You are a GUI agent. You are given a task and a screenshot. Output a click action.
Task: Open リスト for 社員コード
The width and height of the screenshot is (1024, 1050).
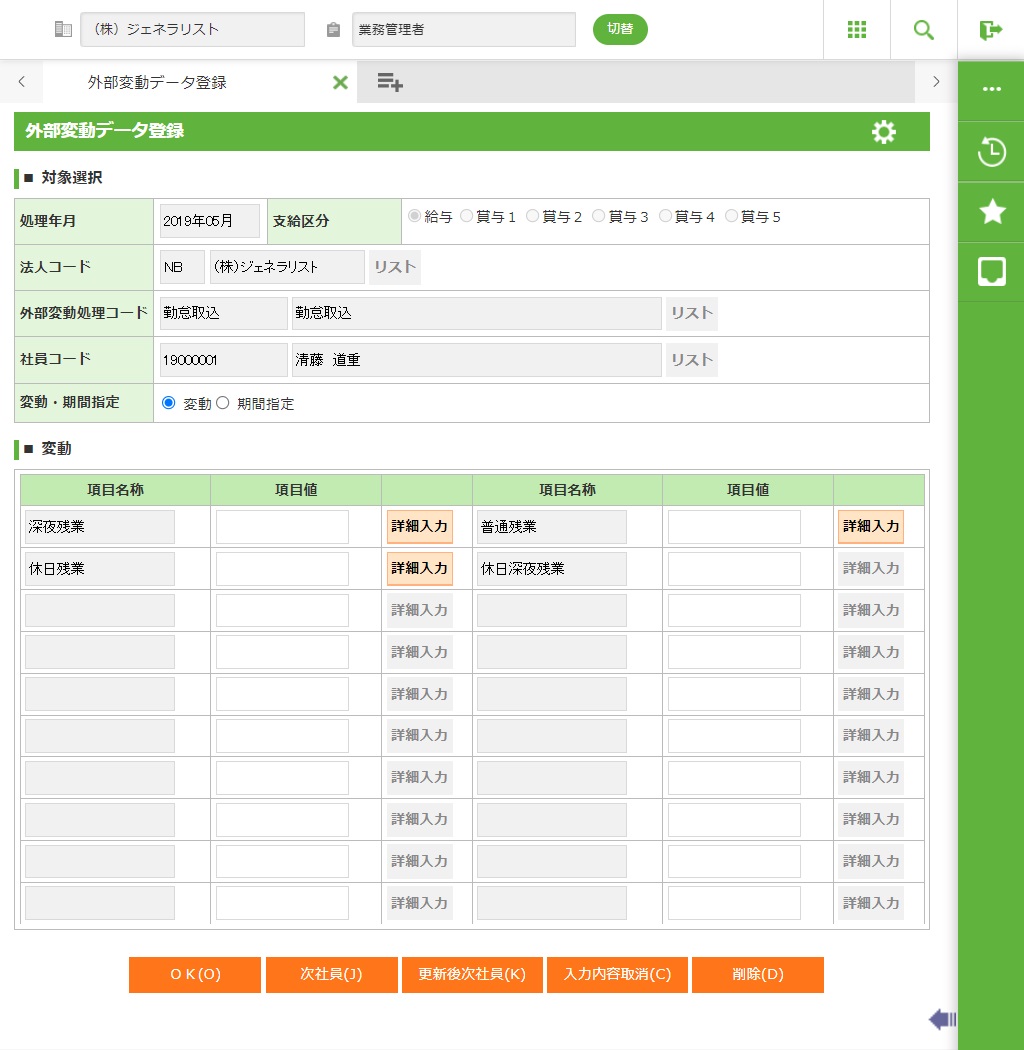[692, 360]
